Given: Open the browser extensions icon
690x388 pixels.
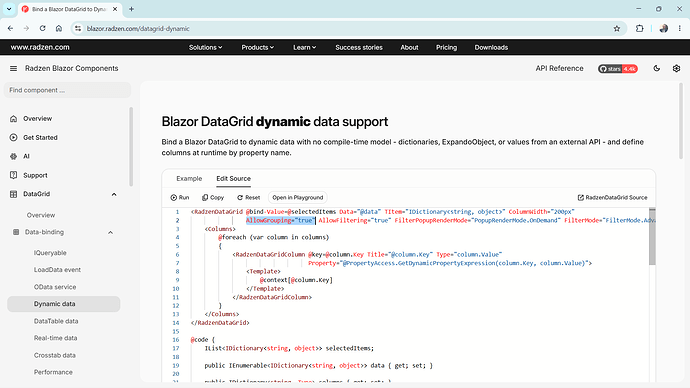Looking at the screenshot, I should tap(639, 29).
